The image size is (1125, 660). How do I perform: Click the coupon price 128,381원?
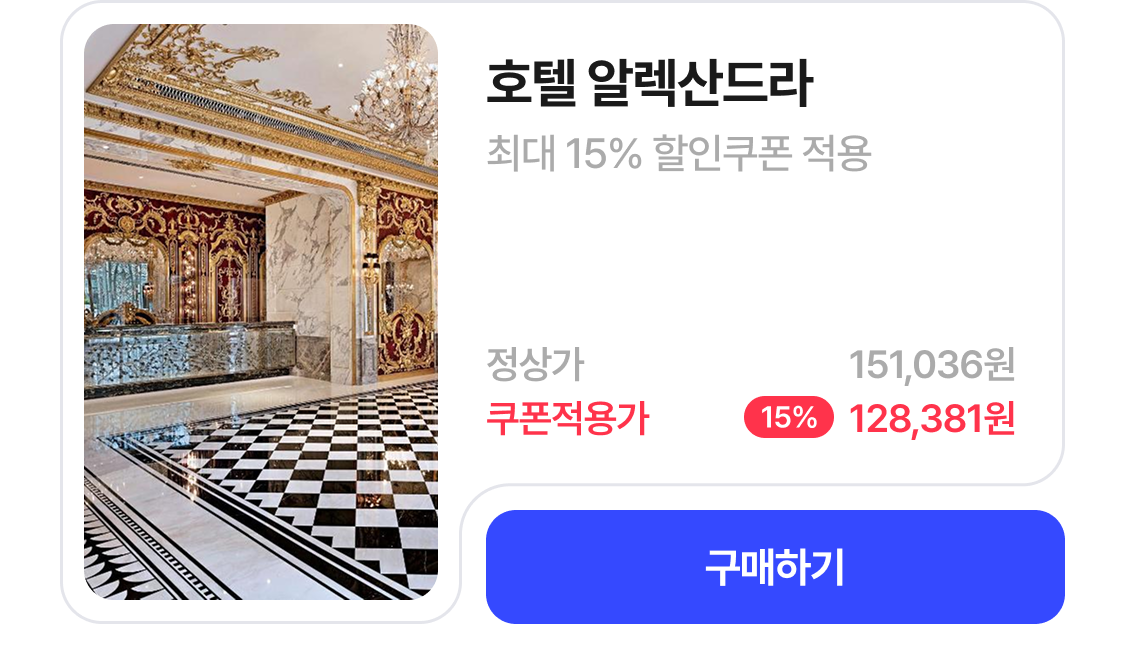coord(932,418)
